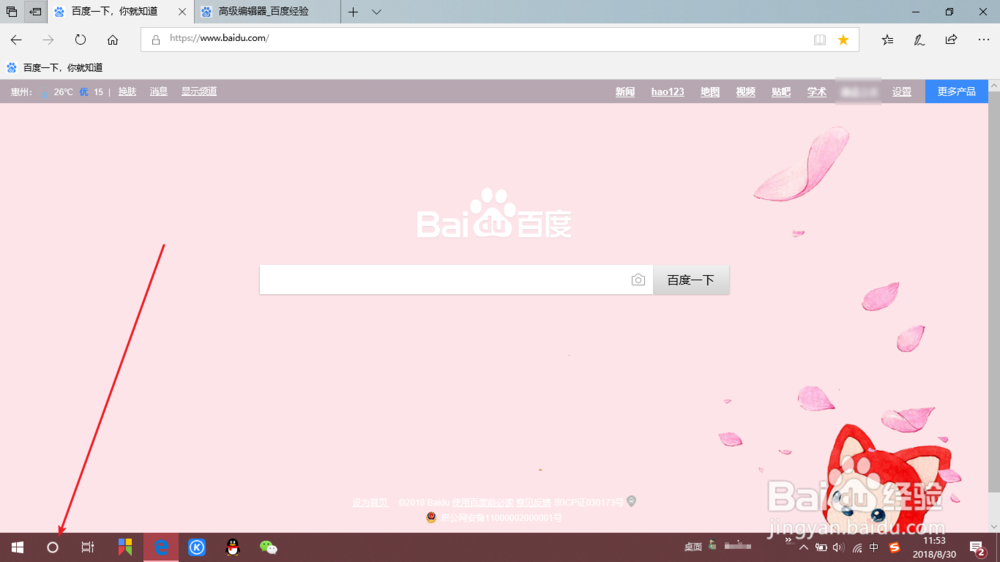
Task: Click the Wi-Fi network tray icon
Action: pos(857,547)
